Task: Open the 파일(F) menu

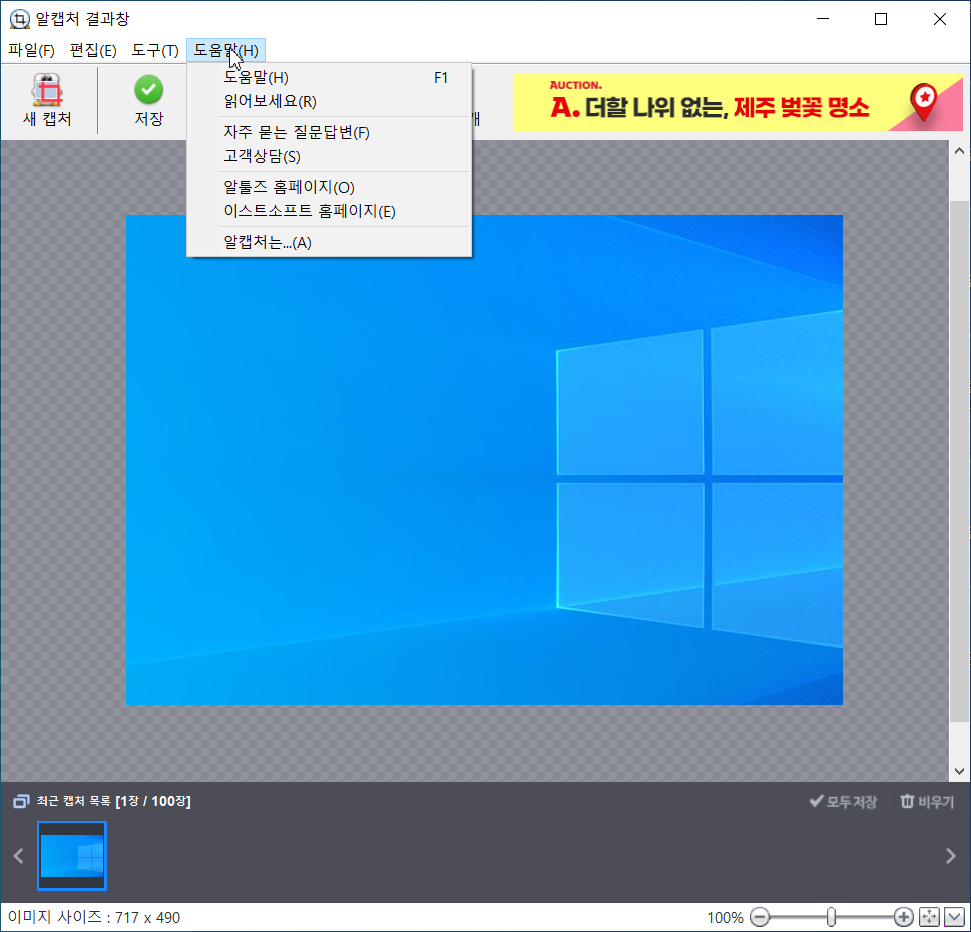Action: (32, 50)
